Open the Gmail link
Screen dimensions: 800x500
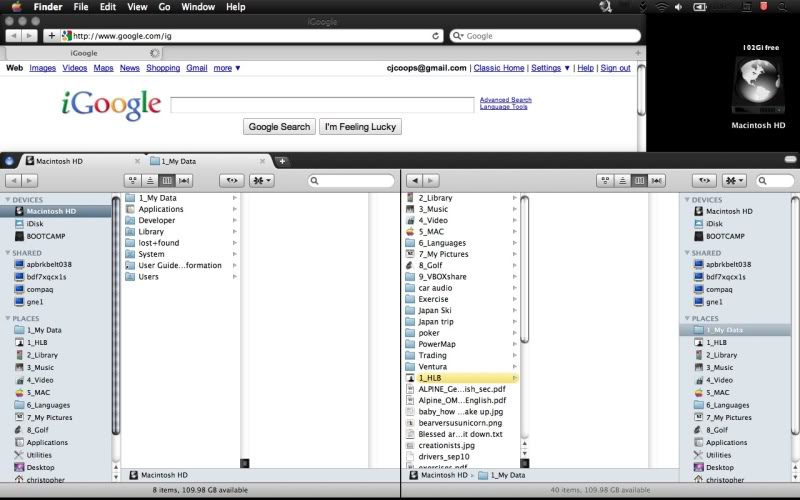click(196, 68)
